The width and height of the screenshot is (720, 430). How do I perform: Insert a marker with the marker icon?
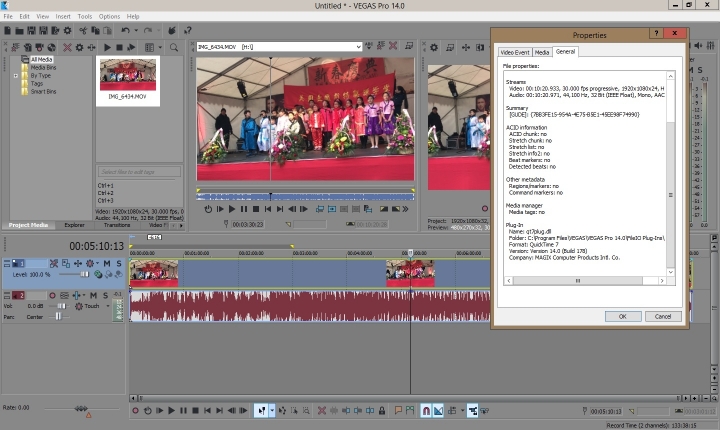(x=398, y=411)
